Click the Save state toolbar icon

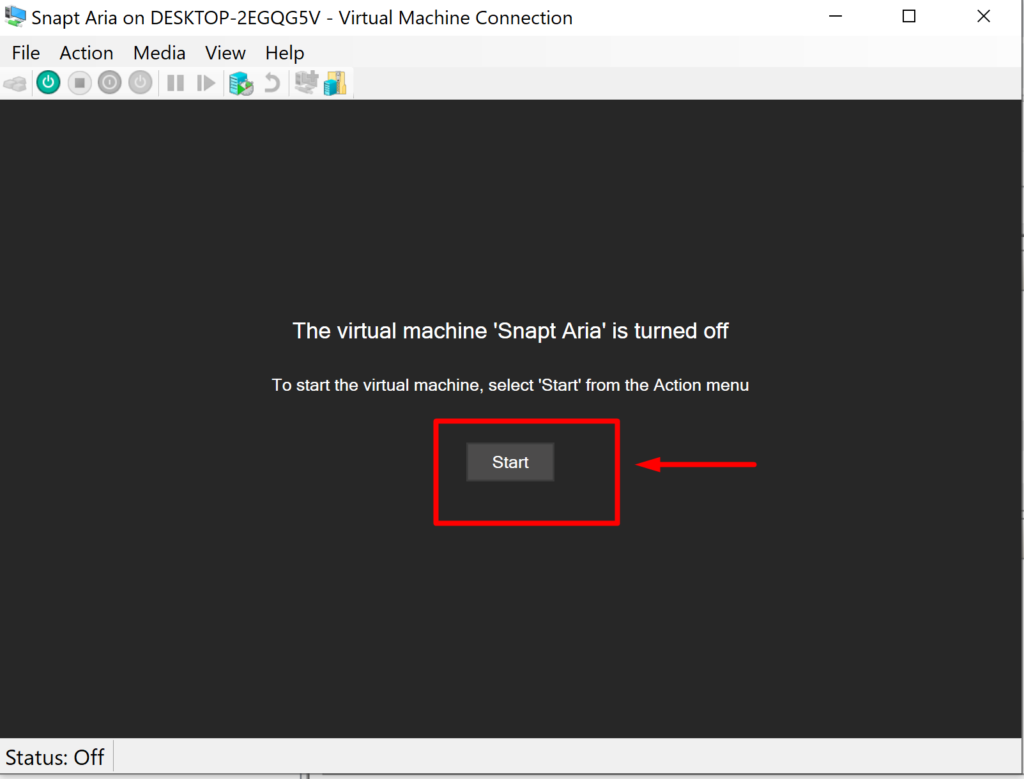(140, 83)
